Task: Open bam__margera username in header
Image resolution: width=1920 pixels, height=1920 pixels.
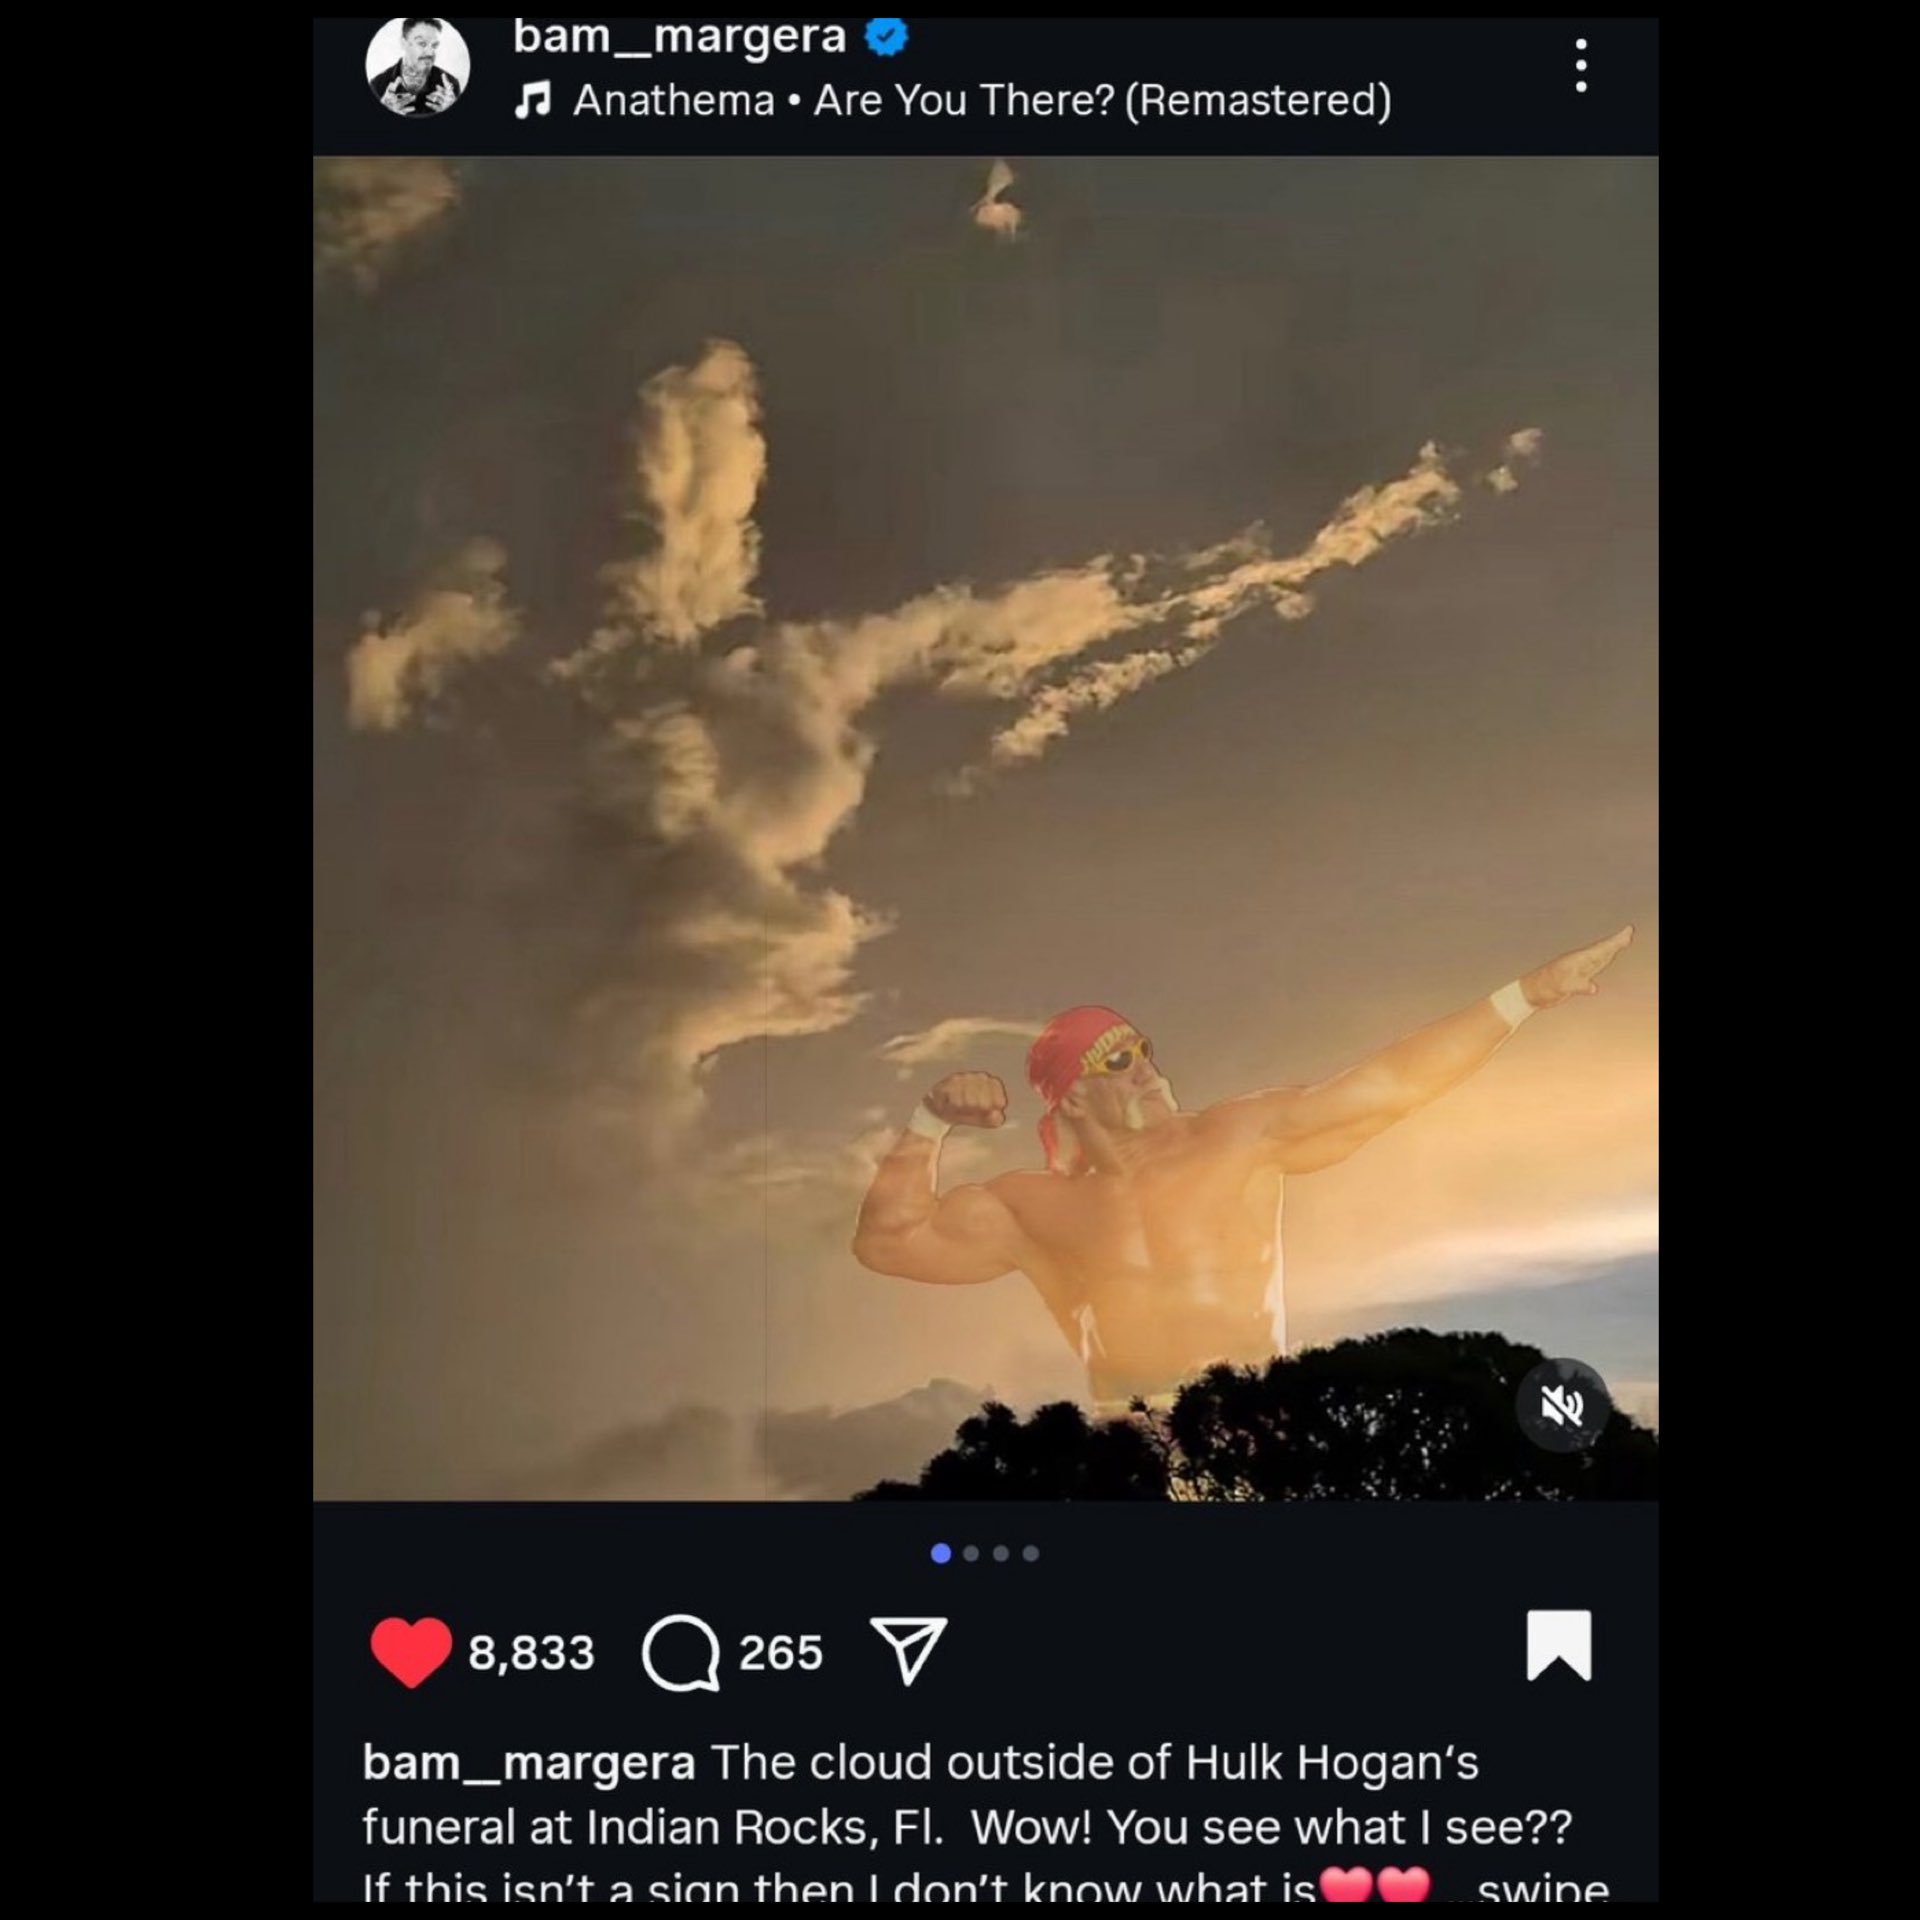Action: pos(679,37)
